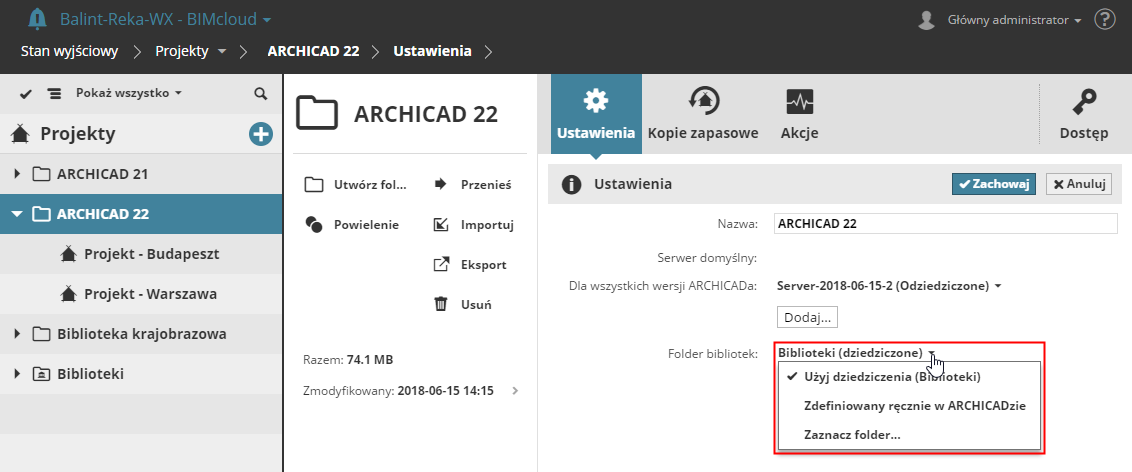This screenshot has height=472, width=1132.
Task: Click ARCHICAD 22 in the breadcrumb
Action: point(313,51)
